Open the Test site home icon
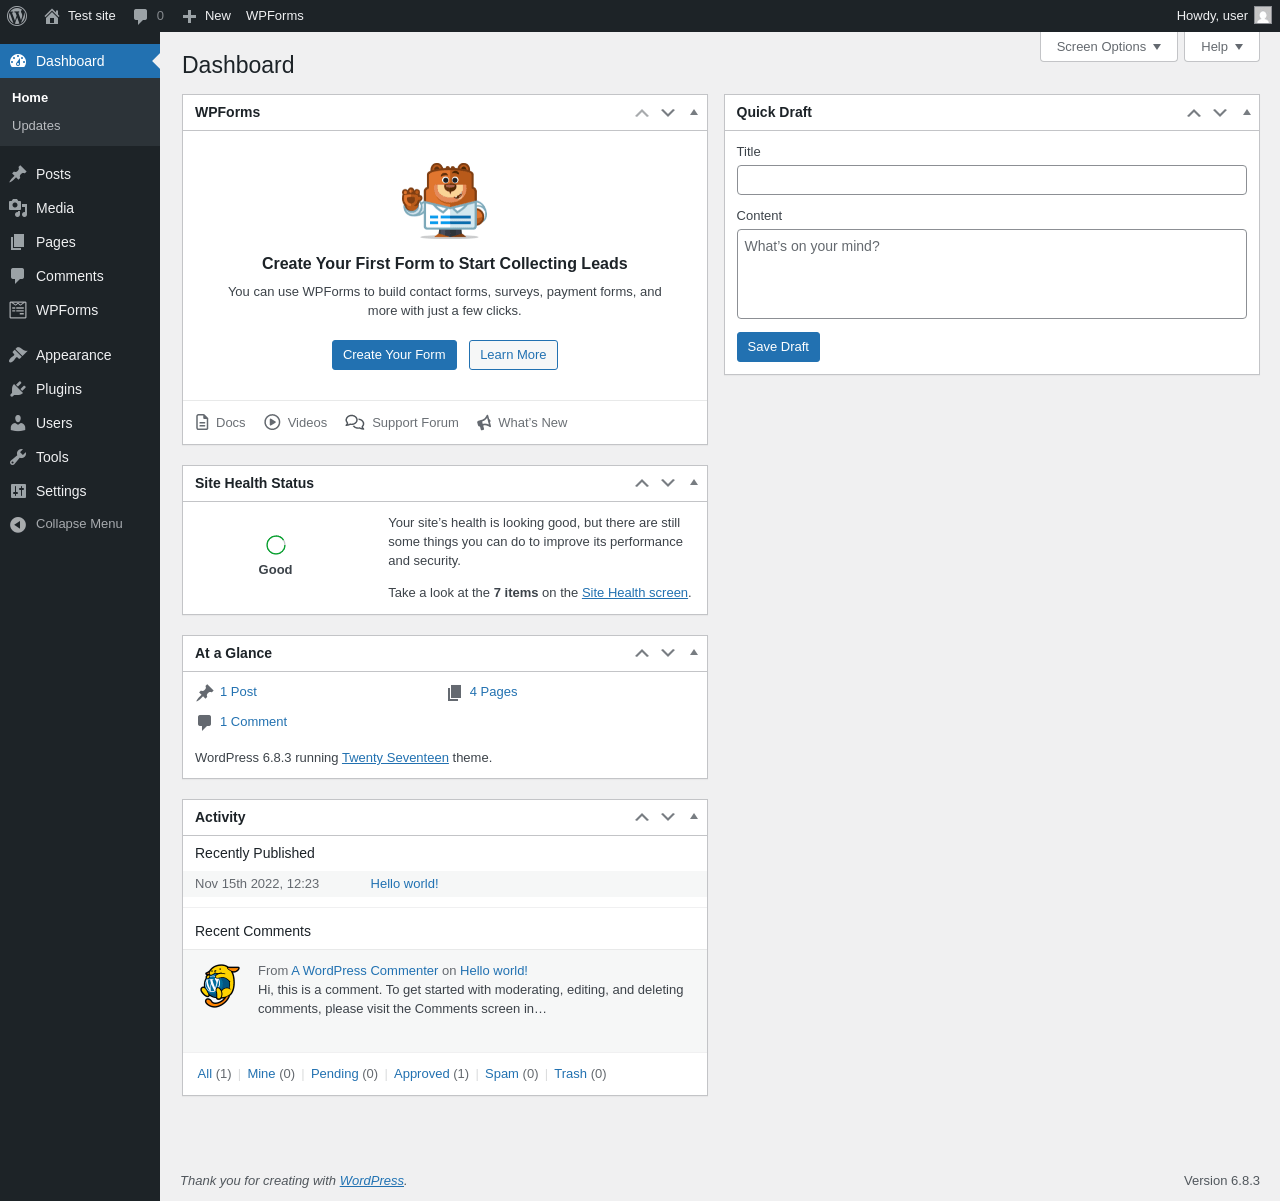The height and width of the screenshot is (1201, 1280). [52, 16]
